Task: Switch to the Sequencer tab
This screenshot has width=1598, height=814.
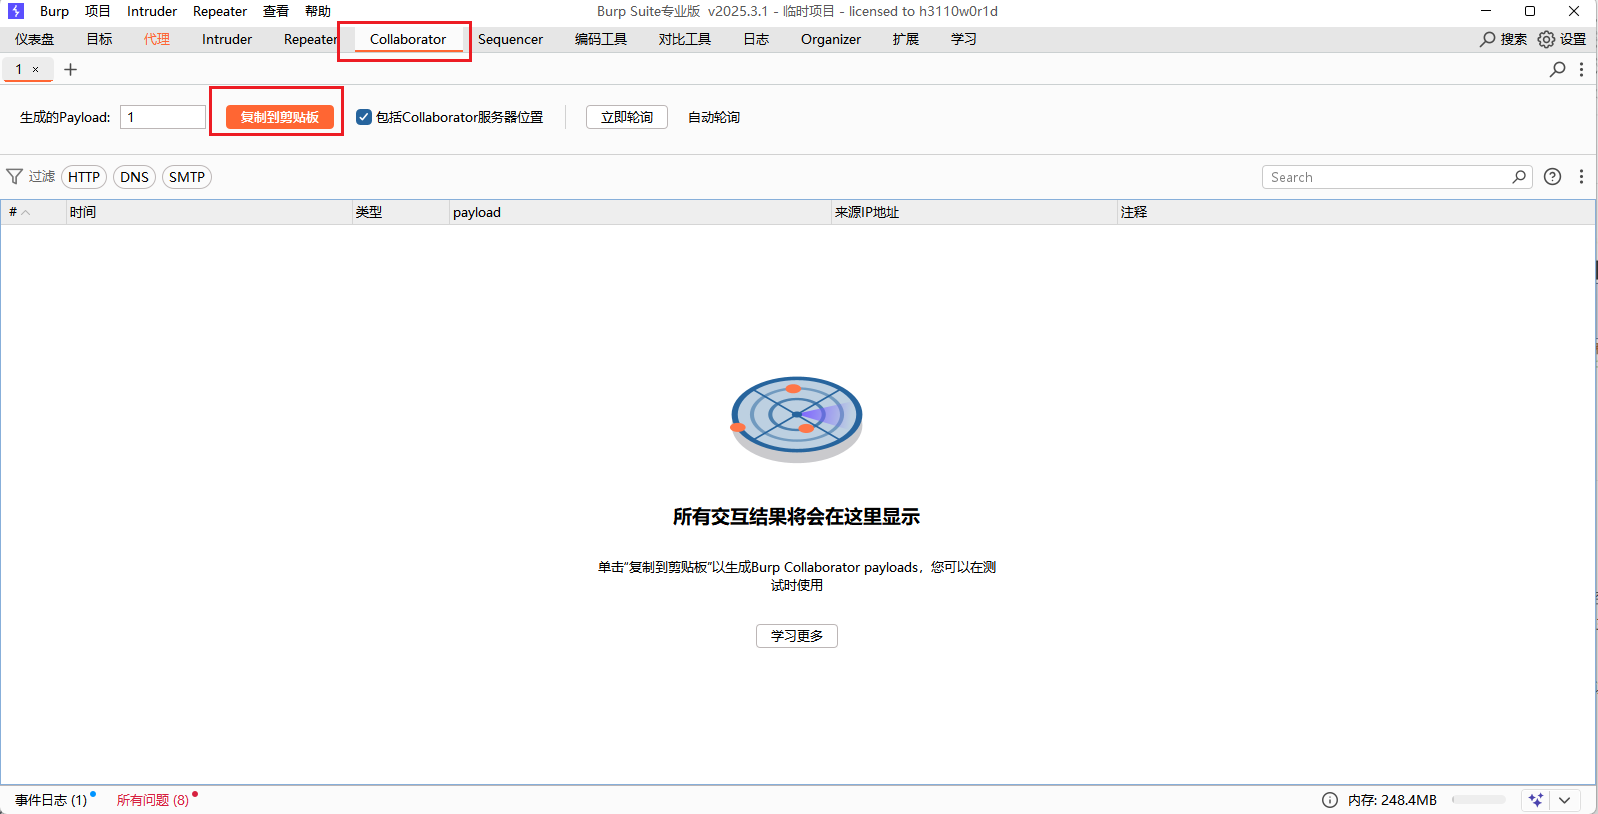Action: coord(510,39)
